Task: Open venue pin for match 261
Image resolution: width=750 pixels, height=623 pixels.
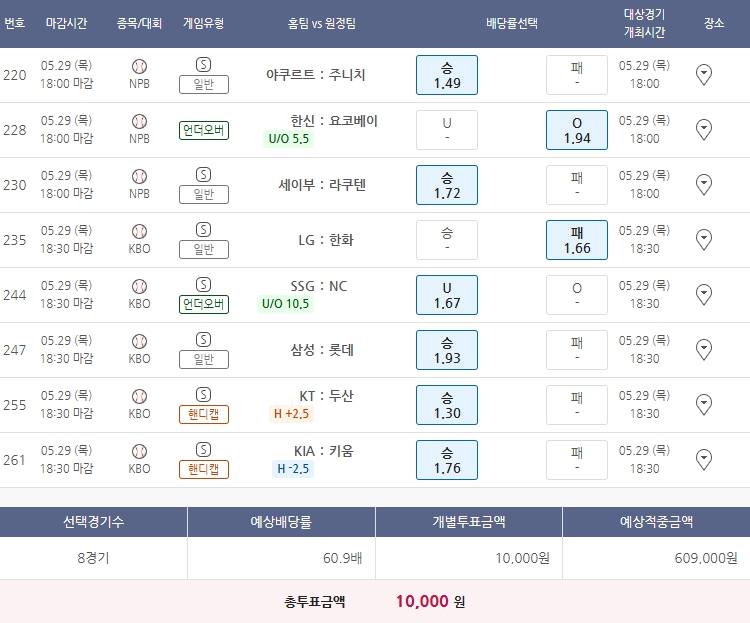Action: click(703, 459)
